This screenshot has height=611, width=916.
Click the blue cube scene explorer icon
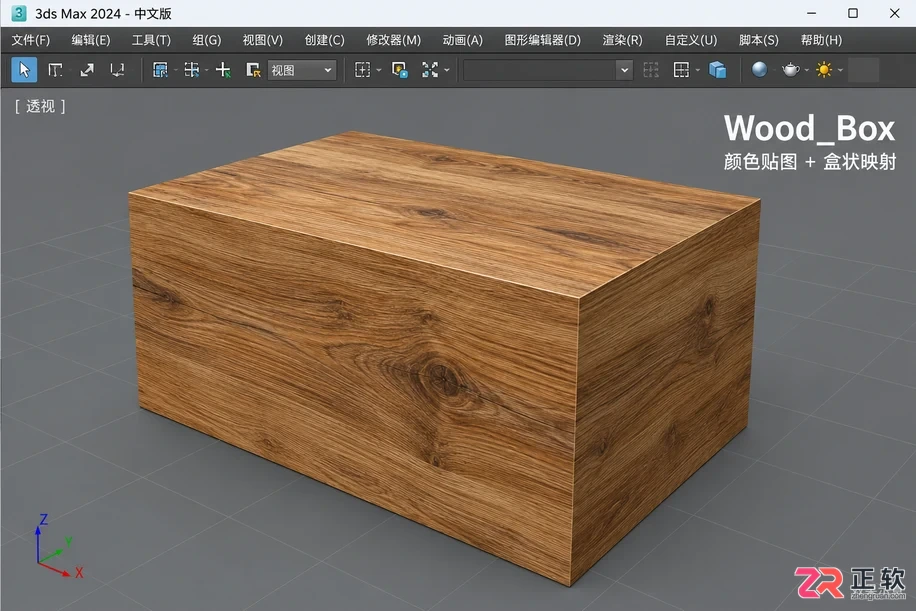tap(717, 70)
